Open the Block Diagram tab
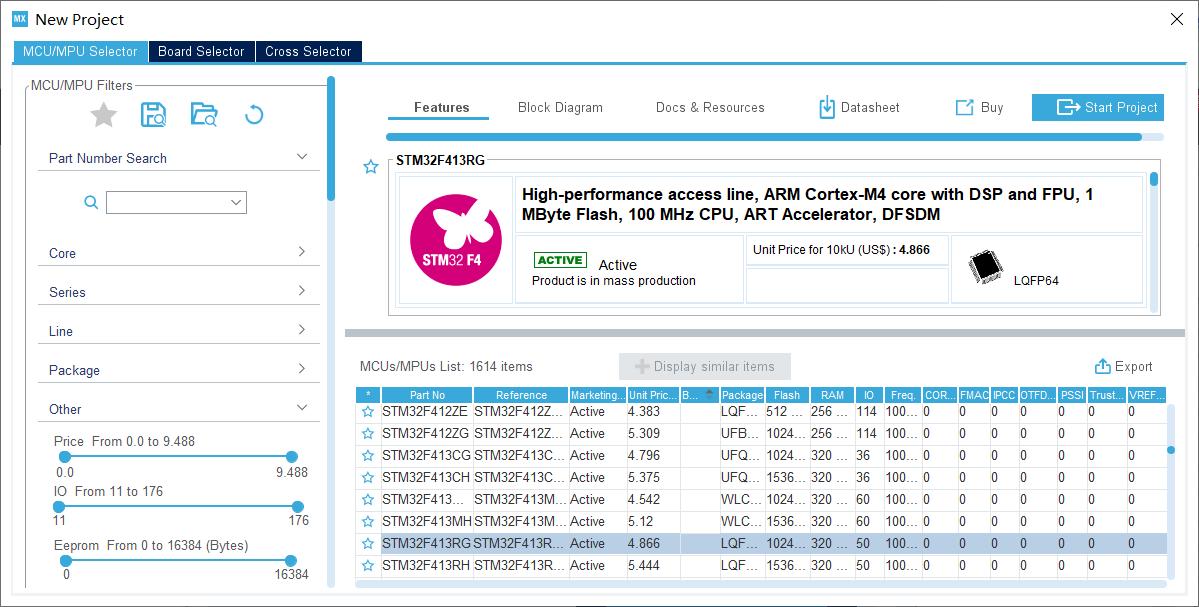 [x=560, y=108]
